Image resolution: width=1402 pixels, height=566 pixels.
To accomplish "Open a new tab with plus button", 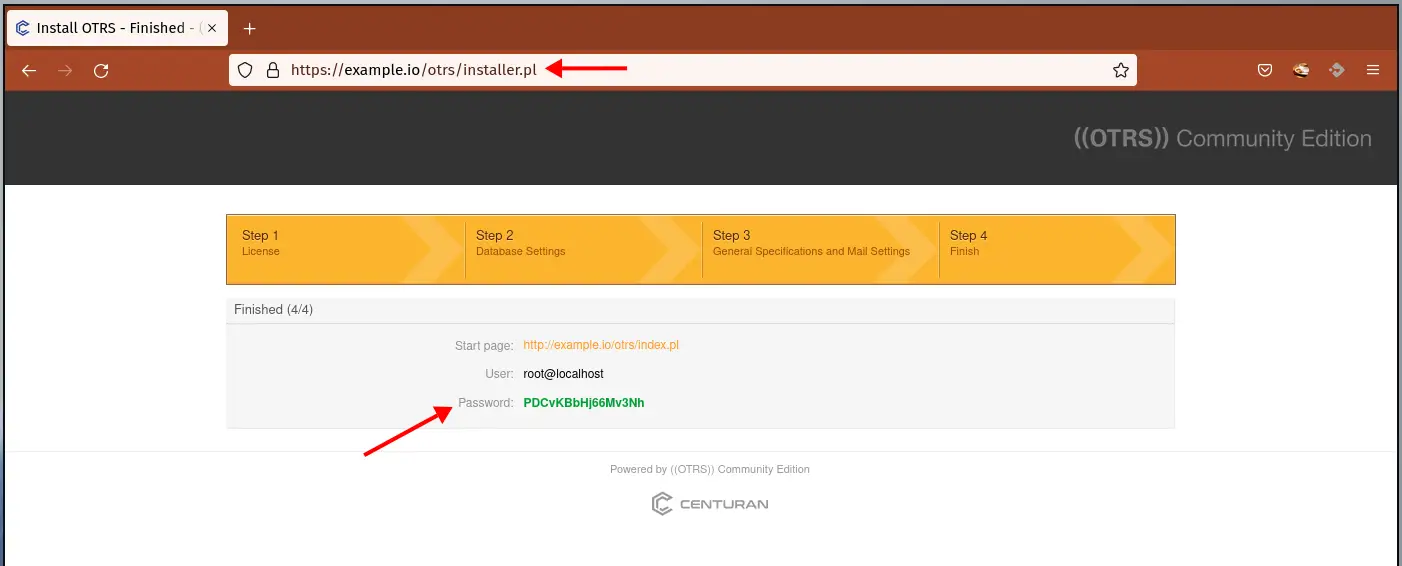I will click(250, 28).
